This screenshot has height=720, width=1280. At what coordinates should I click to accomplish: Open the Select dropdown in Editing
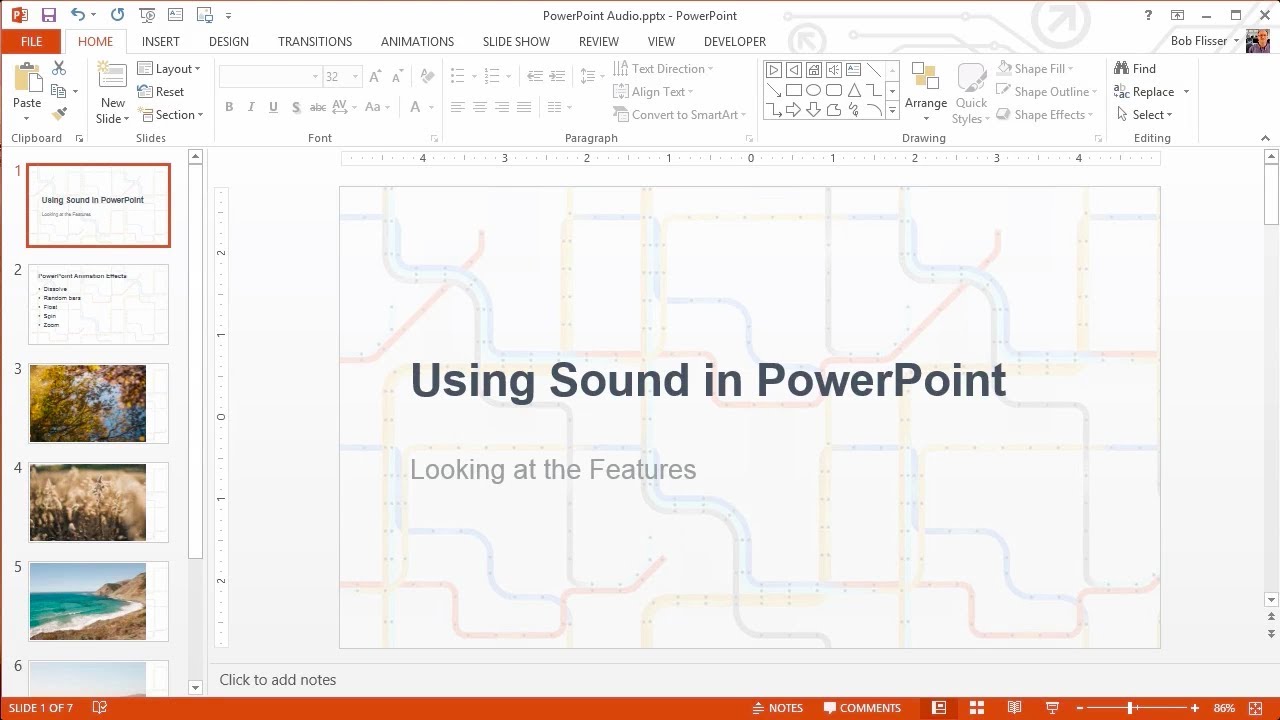pyautogui.click(x=1144, y=114)
